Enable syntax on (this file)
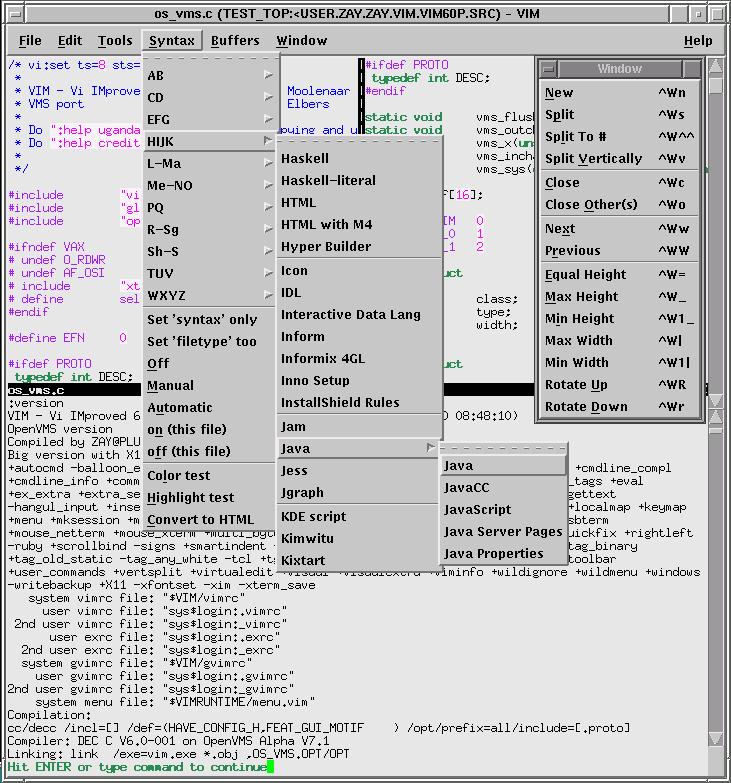Viewport: 731px width, 783px height. [x=210, y=429]
